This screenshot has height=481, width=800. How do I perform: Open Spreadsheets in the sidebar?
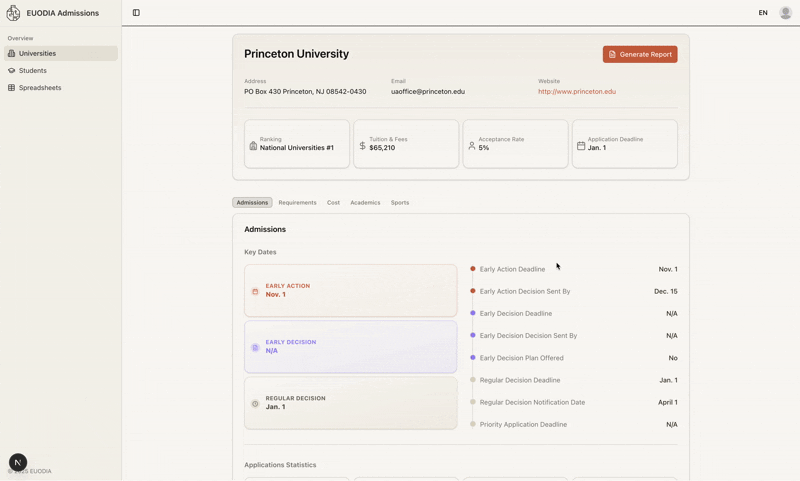coord(61,88)
